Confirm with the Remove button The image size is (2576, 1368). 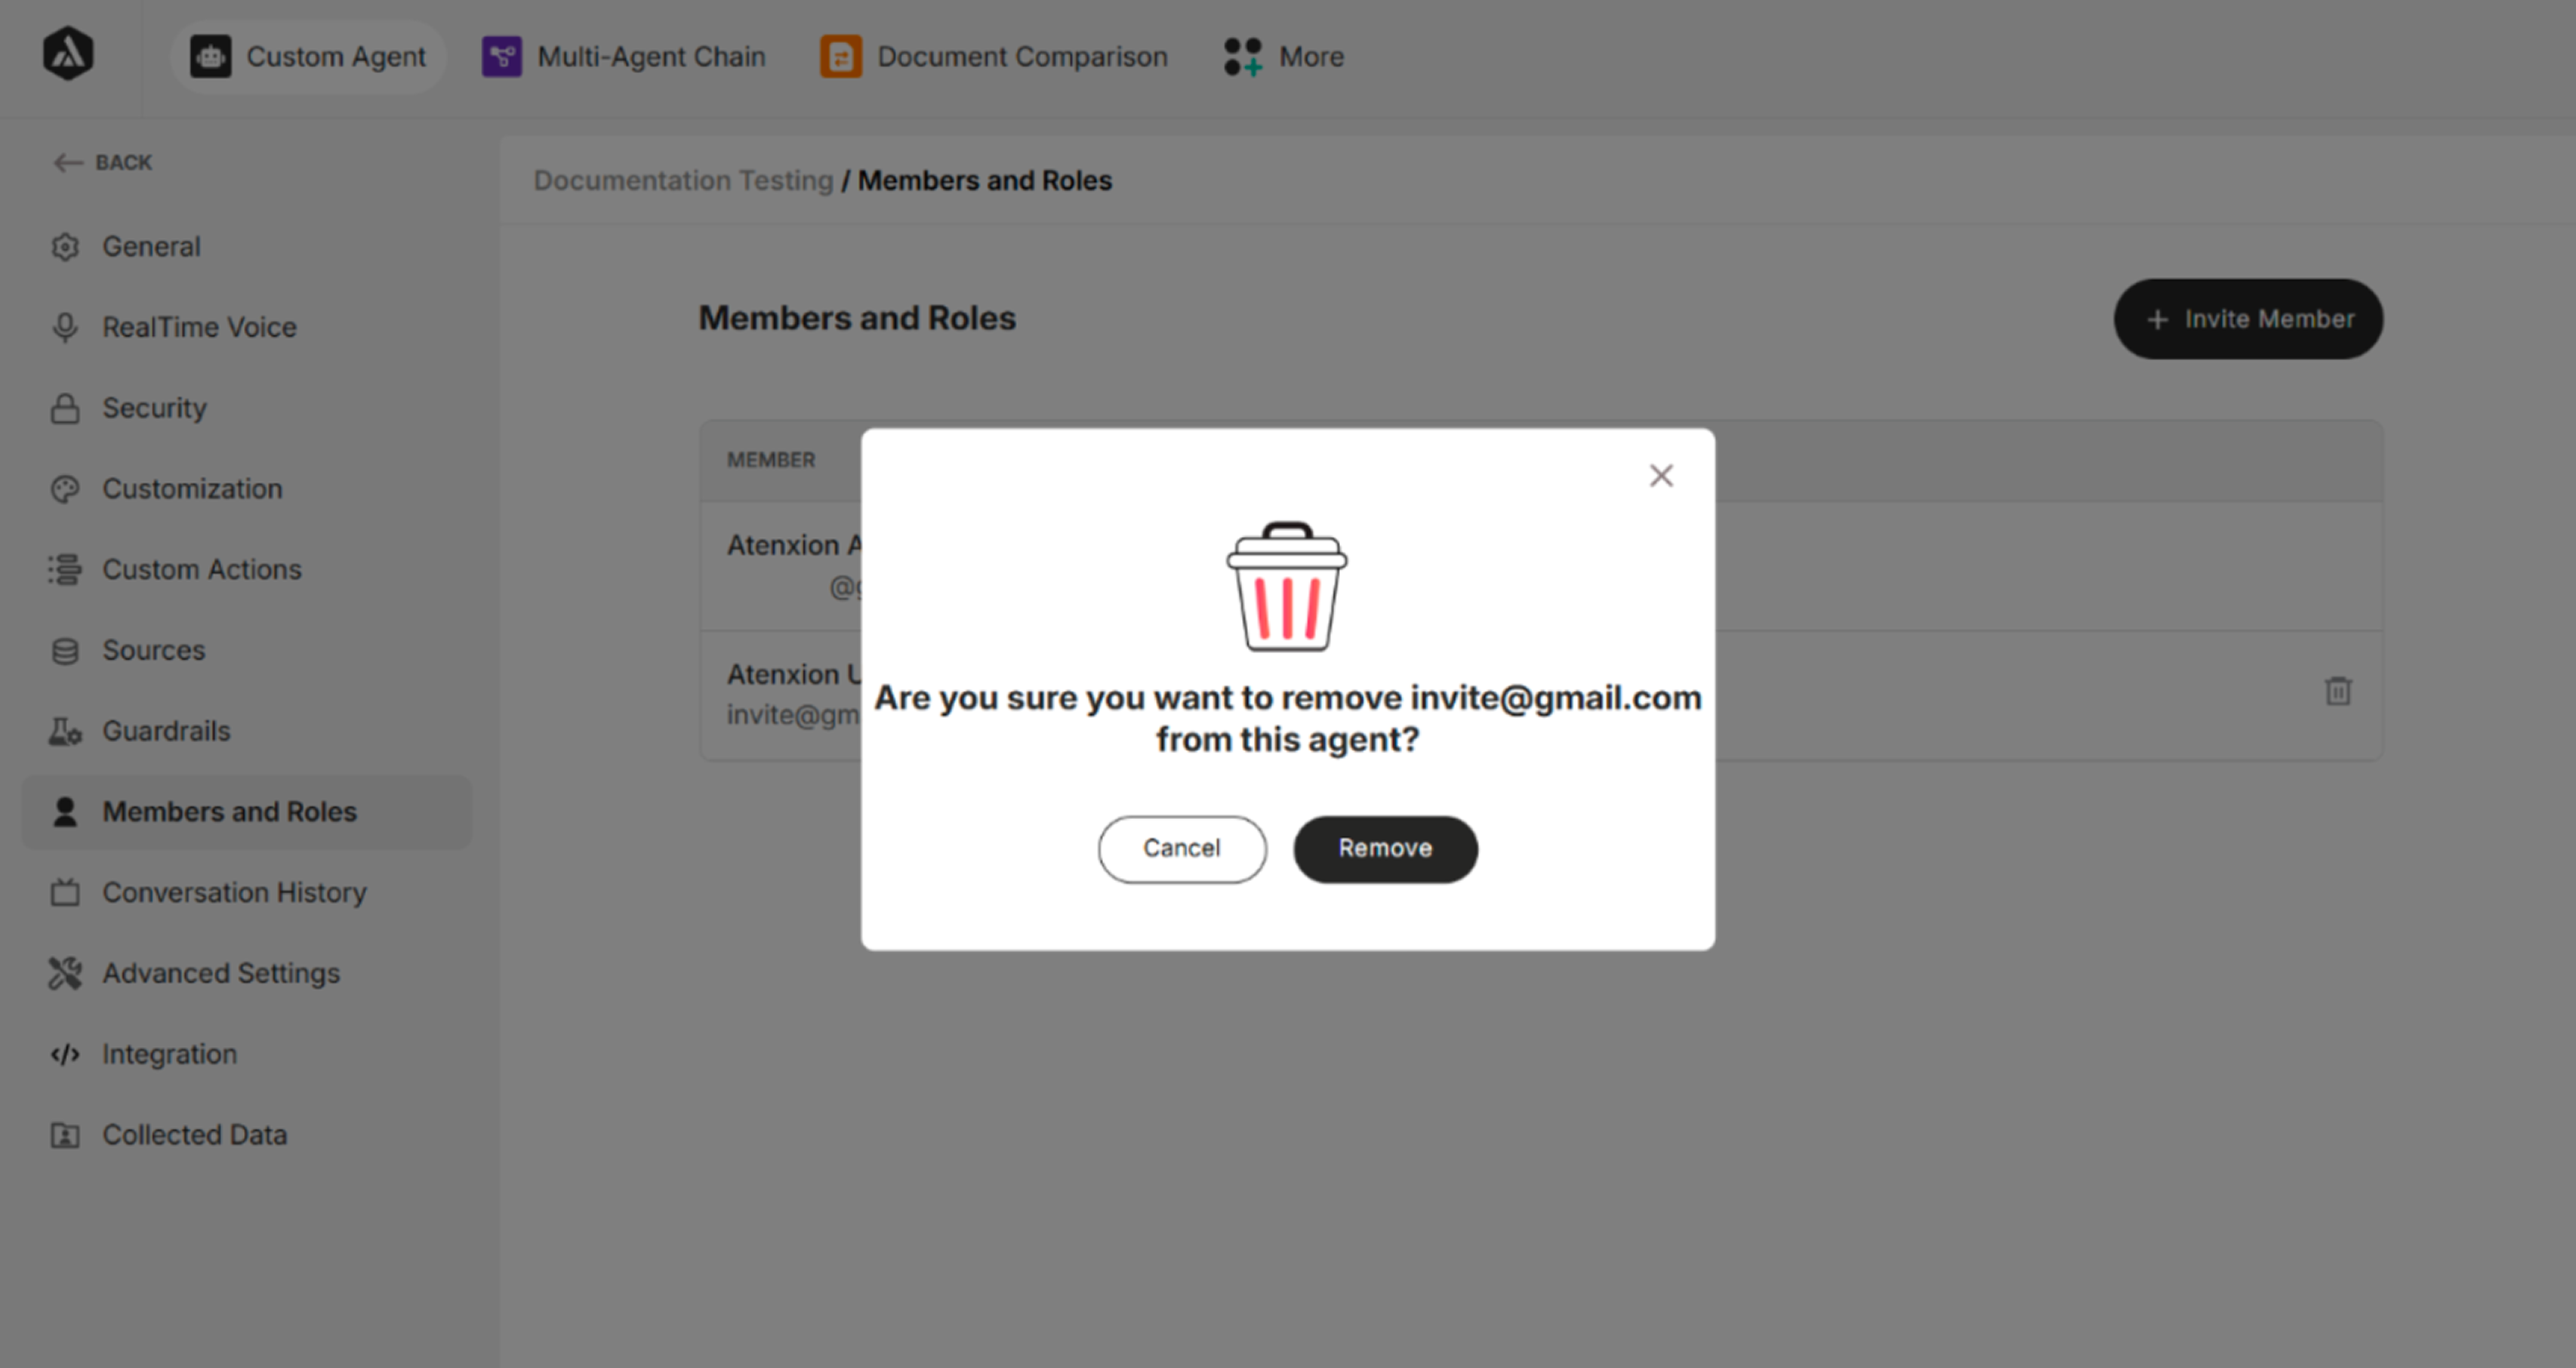tap(1385, 848)
